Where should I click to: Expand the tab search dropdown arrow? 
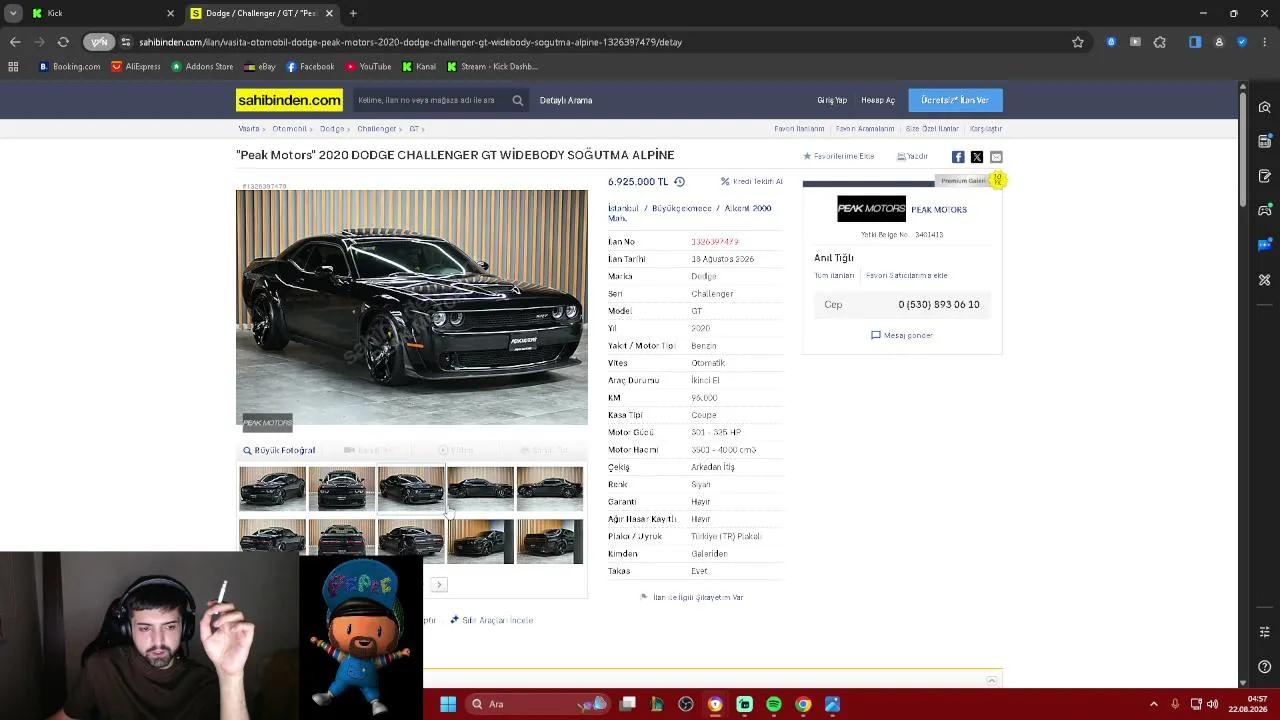(13, 13)
